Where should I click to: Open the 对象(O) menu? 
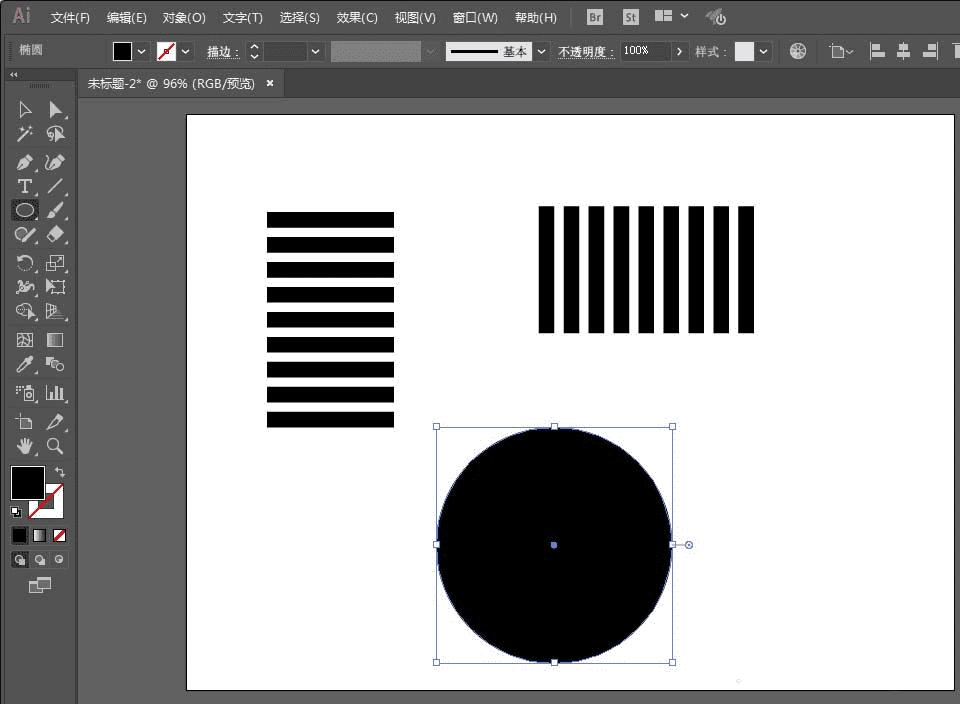tap(184, 18)
